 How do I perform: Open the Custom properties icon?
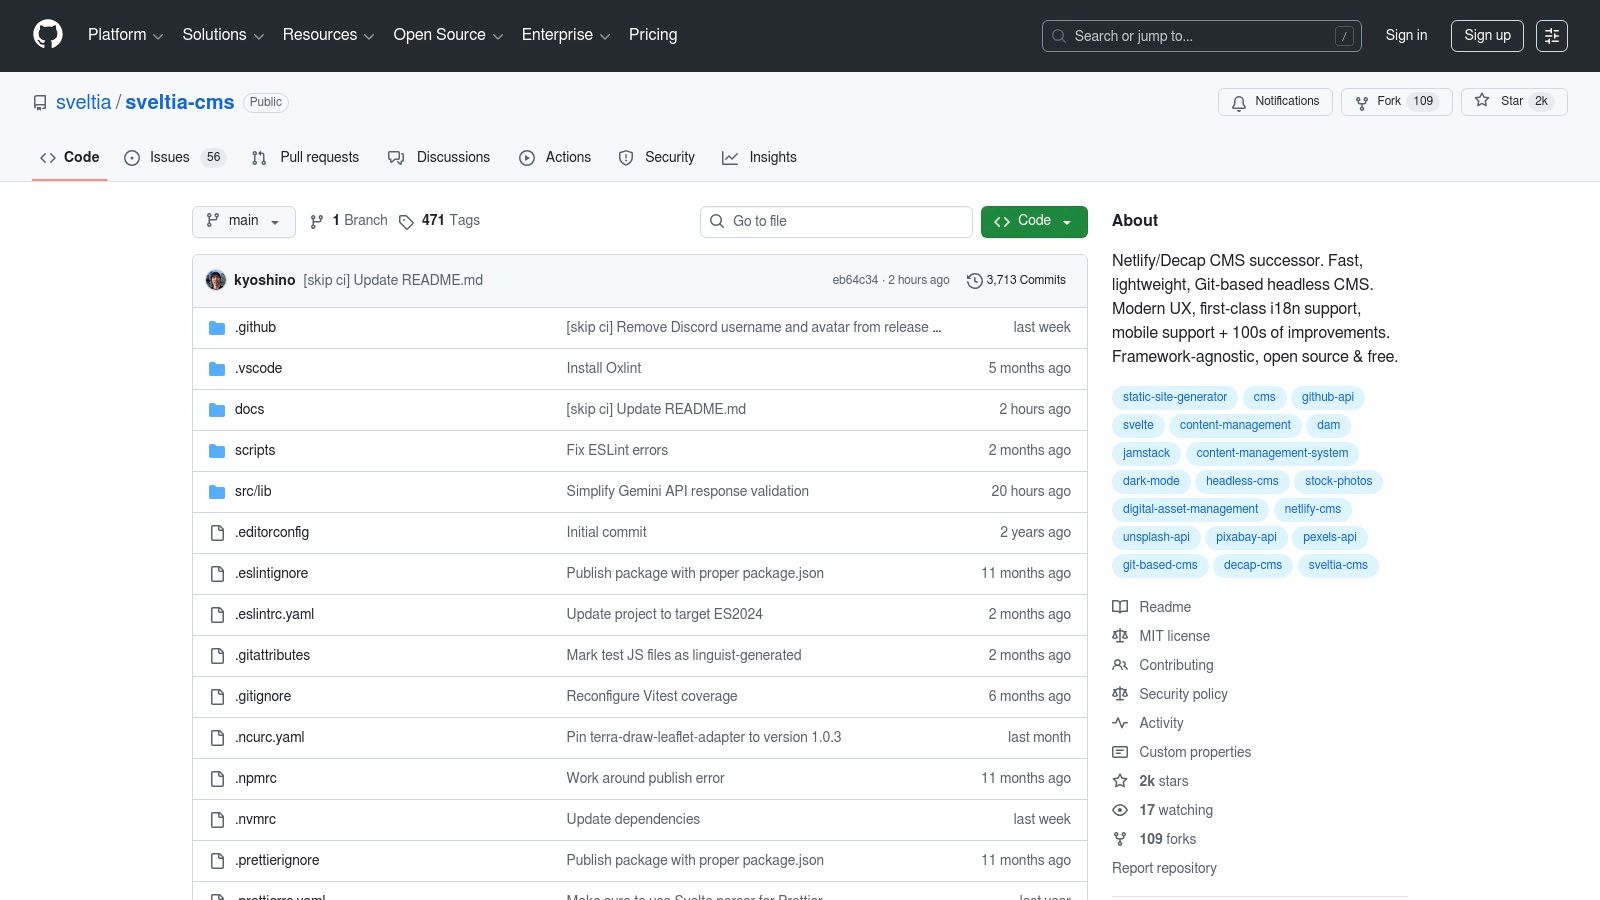(1121, 752)
